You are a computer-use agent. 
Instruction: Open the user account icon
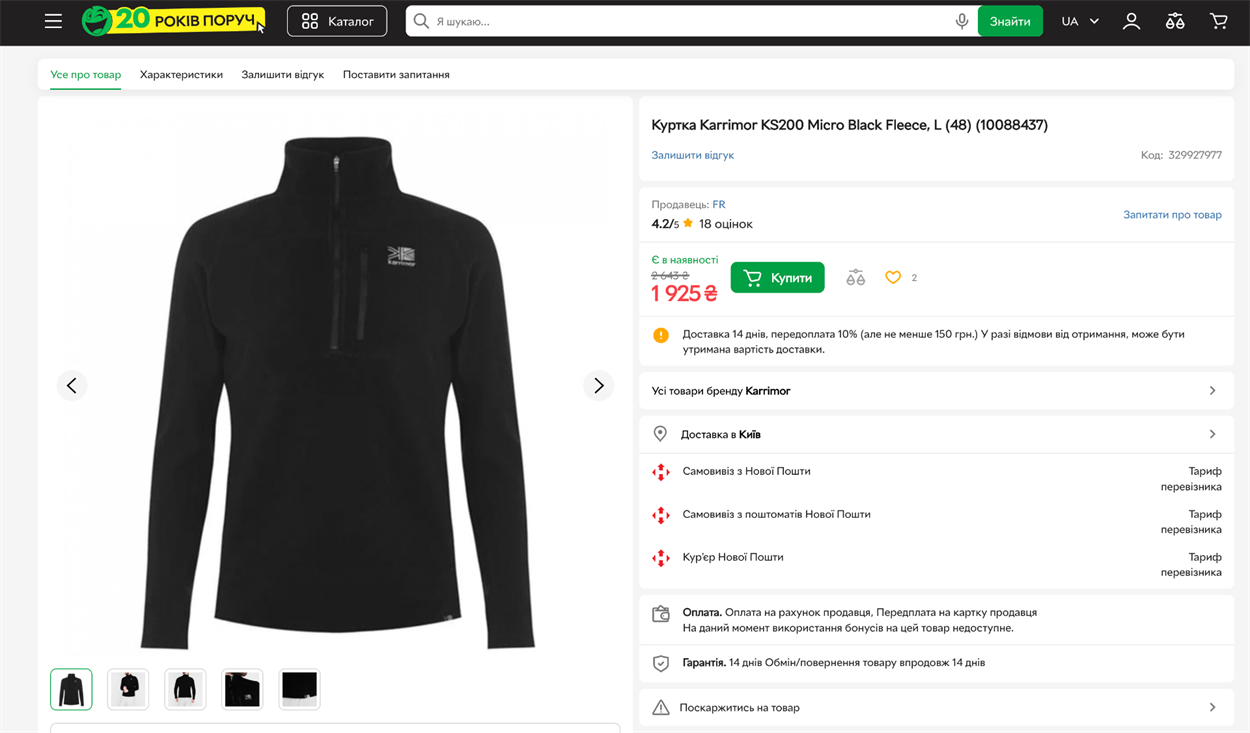coord(1131,21)
